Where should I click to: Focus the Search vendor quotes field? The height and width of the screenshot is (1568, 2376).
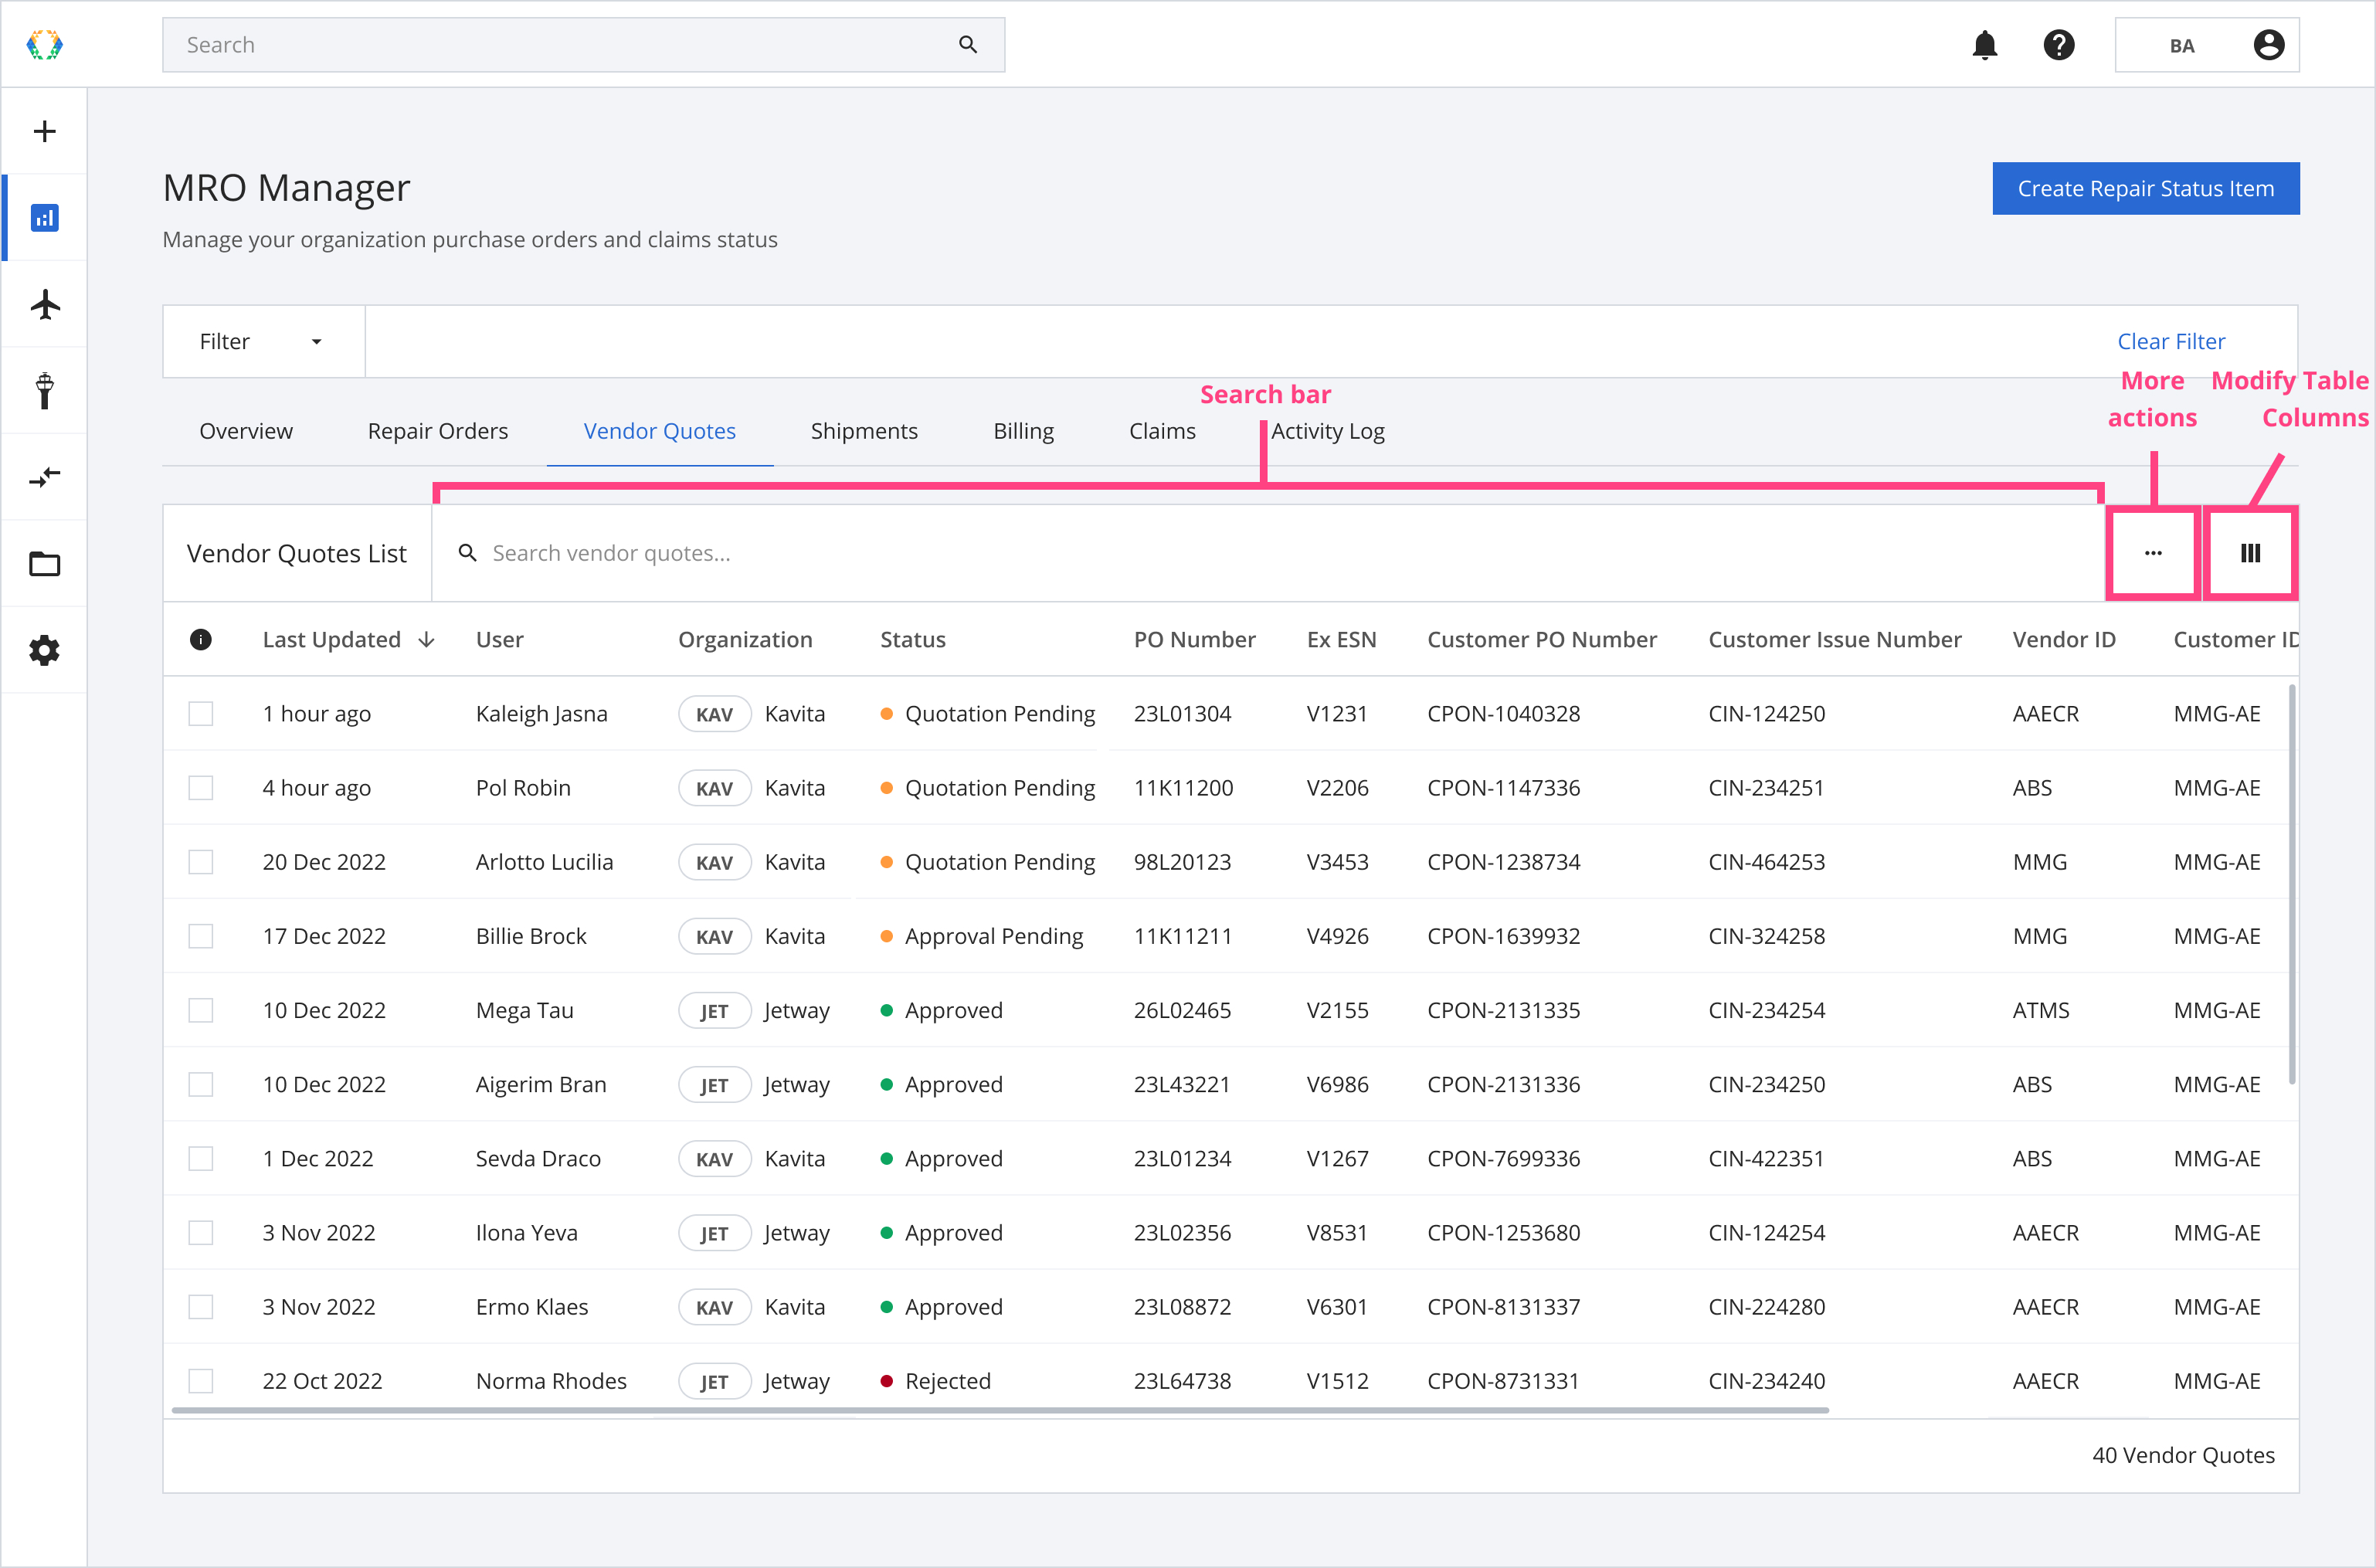pyautogui.click(x=1268, y=553)
